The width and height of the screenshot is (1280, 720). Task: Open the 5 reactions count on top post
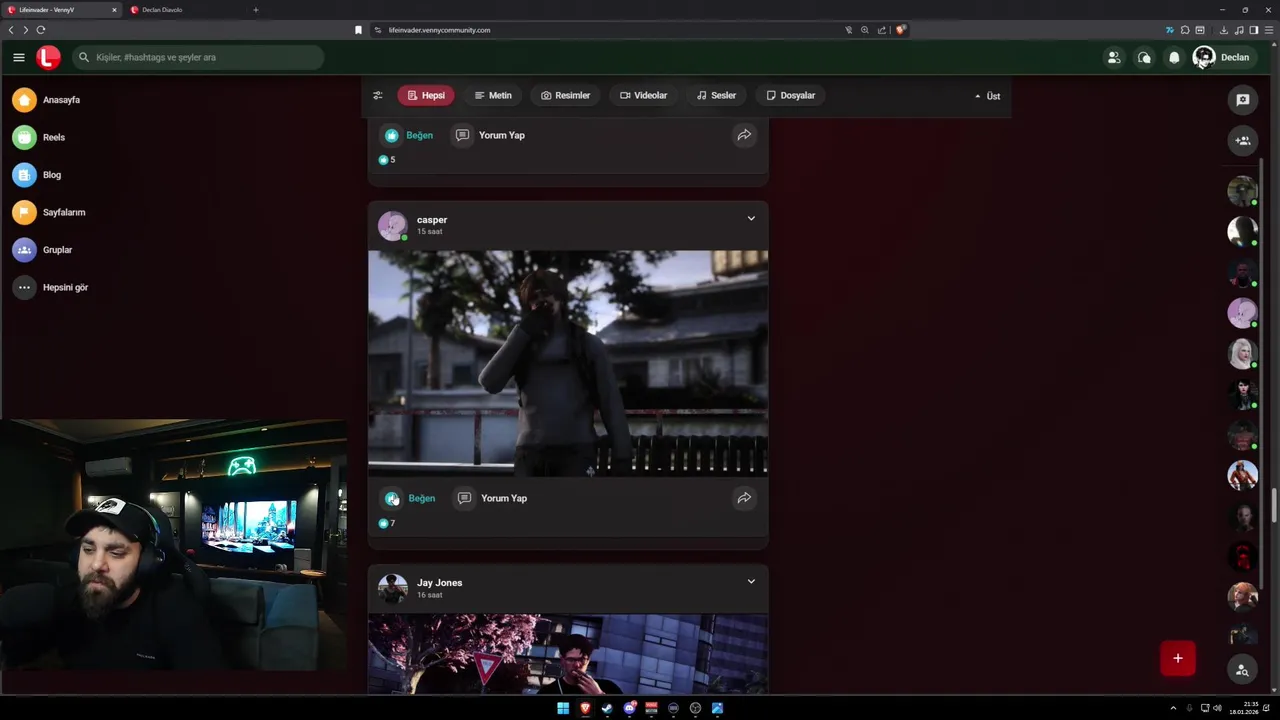387,160
